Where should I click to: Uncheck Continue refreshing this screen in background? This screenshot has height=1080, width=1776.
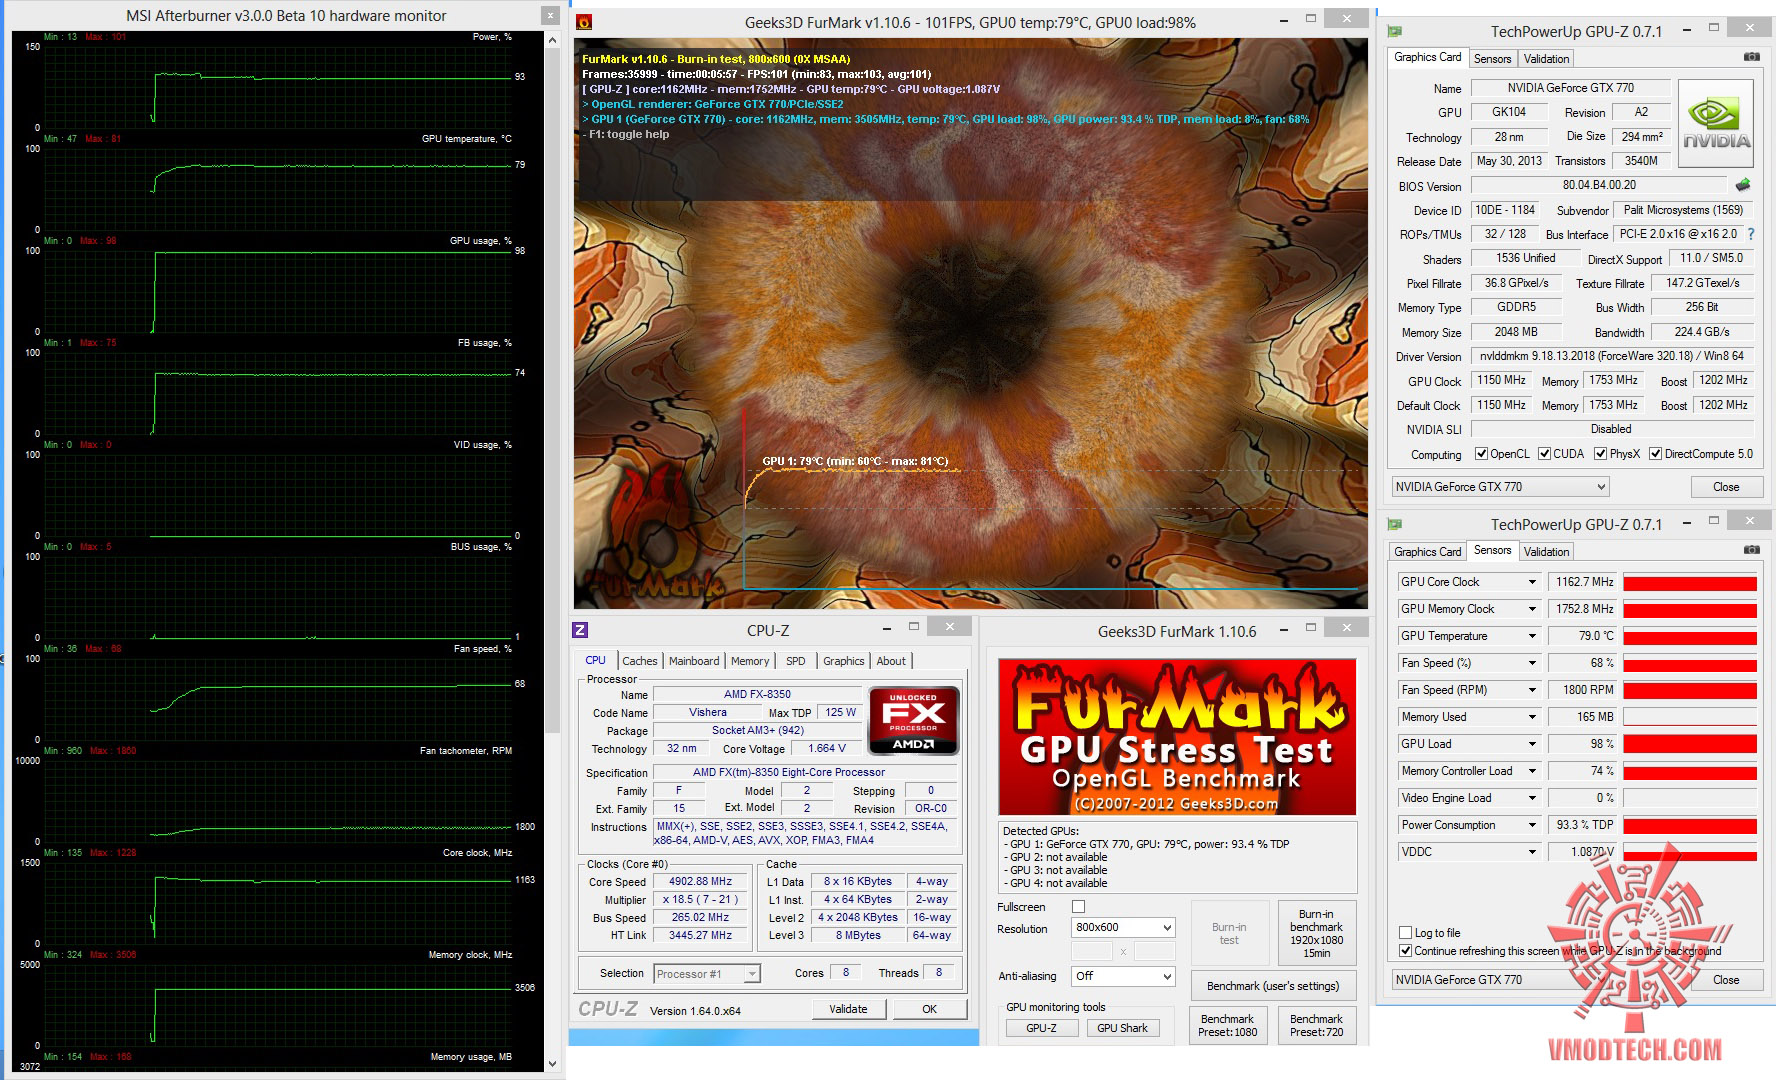coord(1406,951)
